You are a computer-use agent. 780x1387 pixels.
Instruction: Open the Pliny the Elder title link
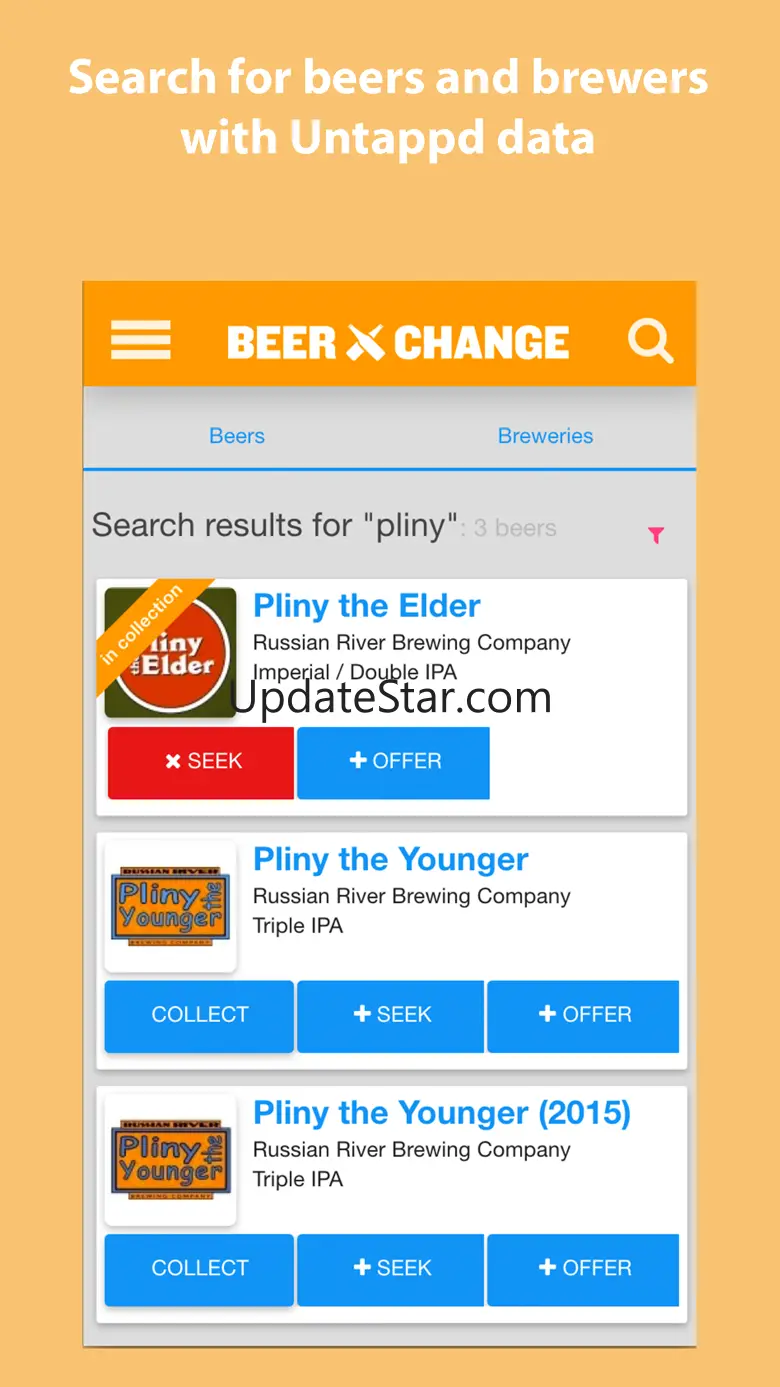coord(366,606)
